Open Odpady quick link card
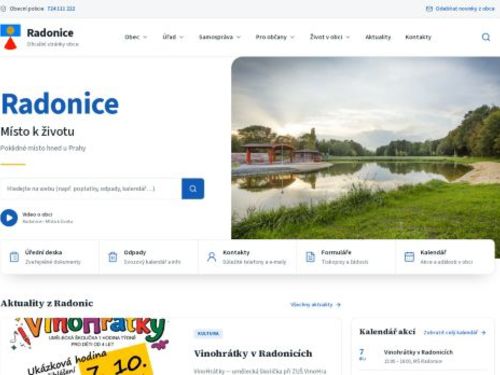This screenshot has width=500, height=375. click(x=148, y=257)
